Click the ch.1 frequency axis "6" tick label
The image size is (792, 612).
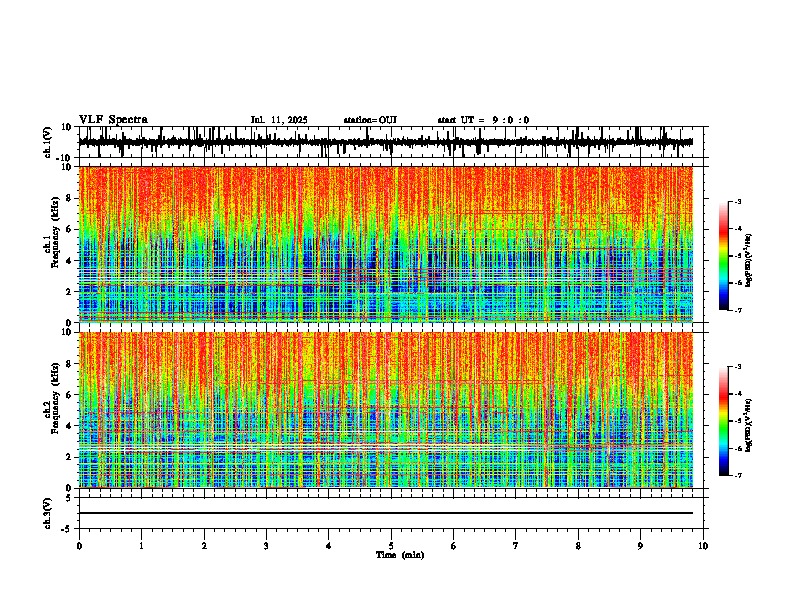(x=70, y=229)
